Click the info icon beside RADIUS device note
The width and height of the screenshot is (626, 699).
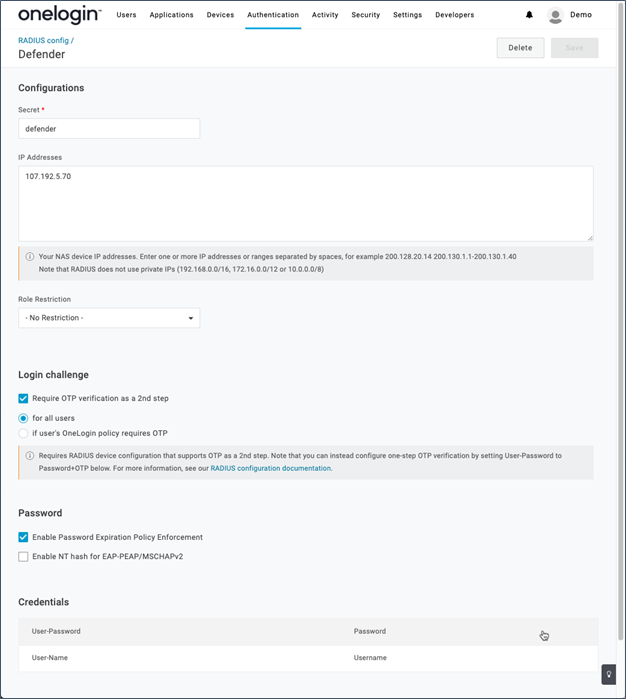coord(30,456)
